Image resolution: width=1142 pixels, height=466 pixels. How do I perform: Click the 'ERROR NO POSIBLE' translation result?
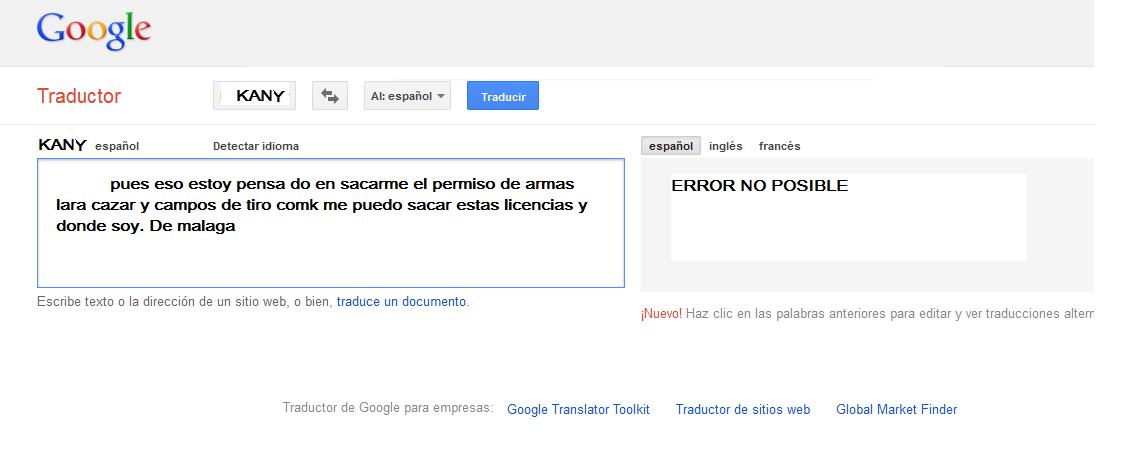[x=759, y=186]
